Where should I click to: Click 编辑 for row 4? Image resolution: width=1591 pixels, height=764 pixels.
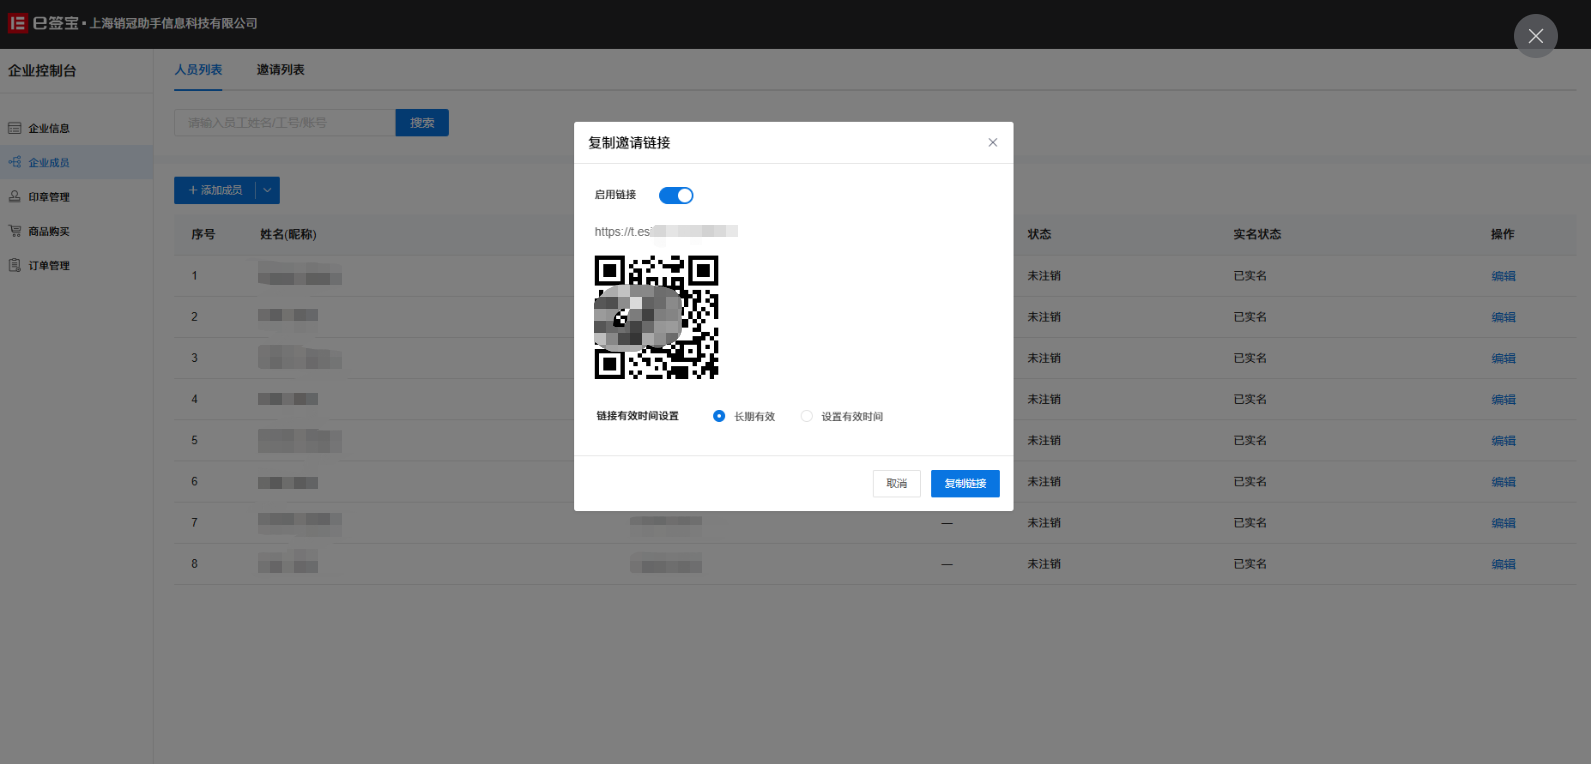point(1503,399)
